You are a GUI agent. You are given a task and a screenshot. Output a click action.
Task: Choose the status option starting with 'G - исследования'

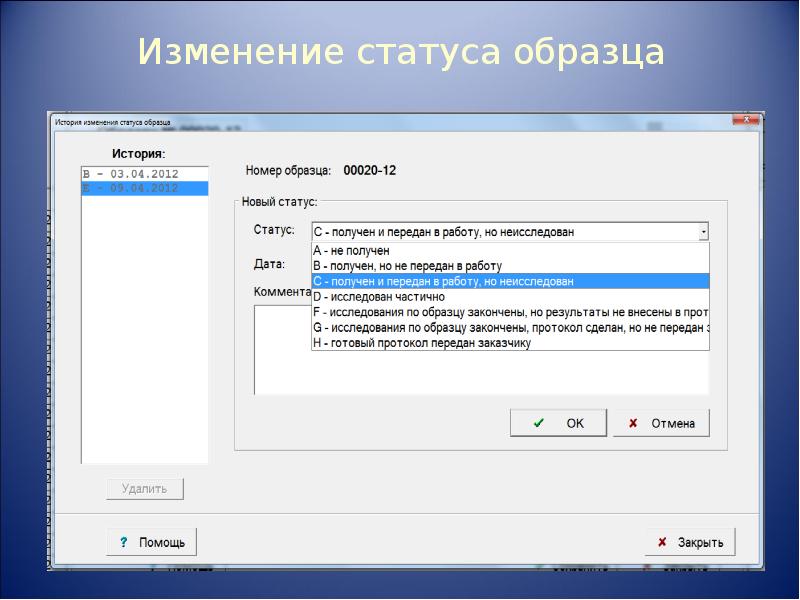(510, 327)
